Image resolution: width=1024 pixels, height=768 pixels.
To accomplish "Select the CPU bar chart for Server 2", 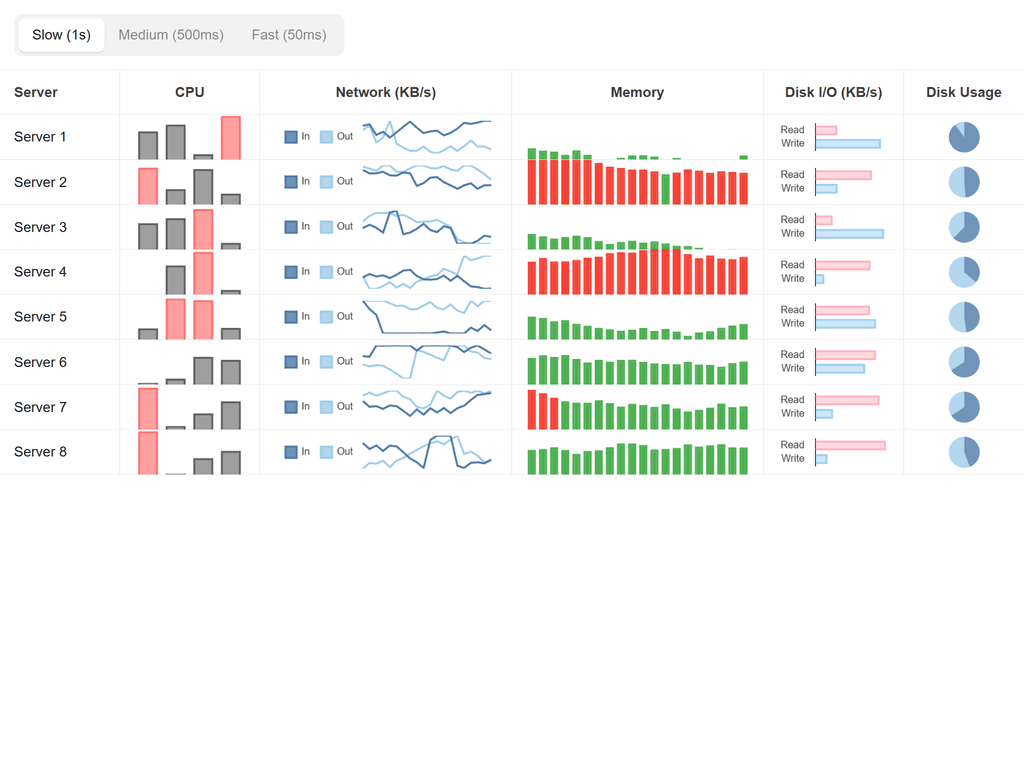I will 188,182.
